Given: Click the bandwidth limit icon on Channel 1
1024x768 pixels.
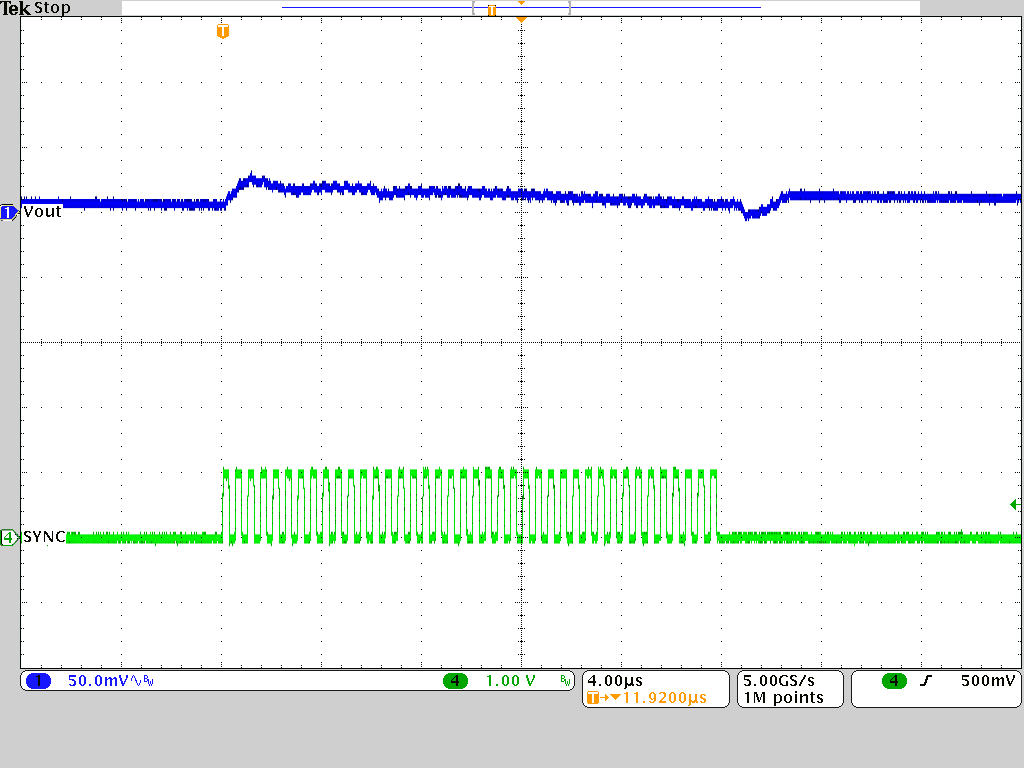Looking at the screenshot, I should (147, 679).
